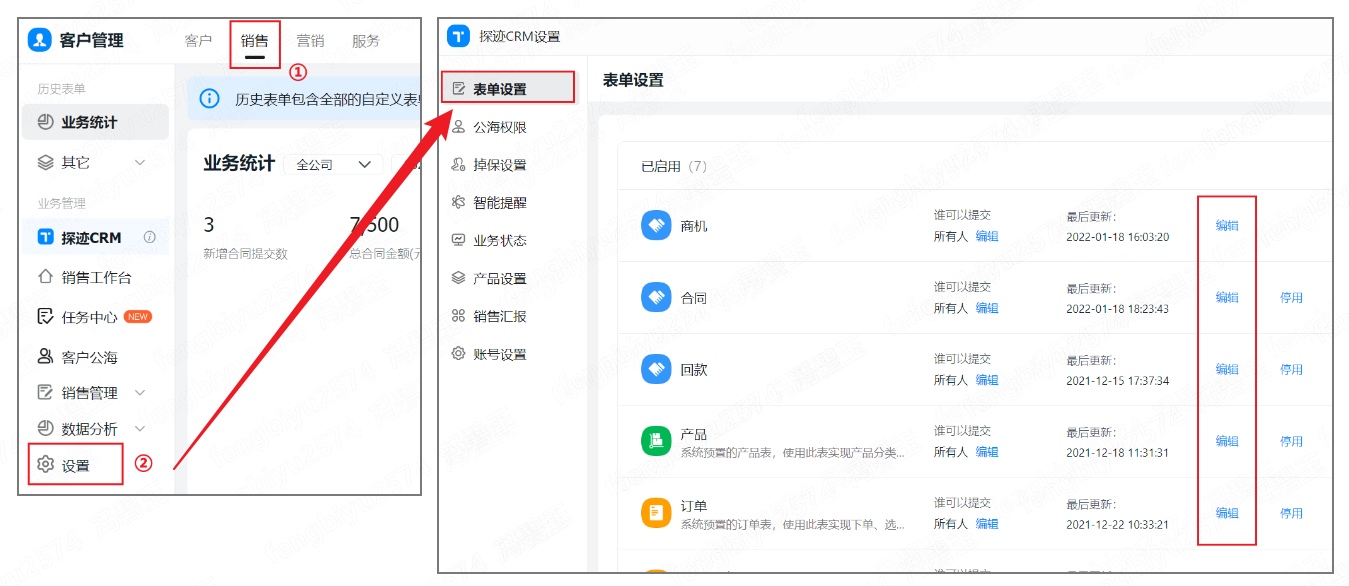The image size is (1349, 586).
Task: Edit the 合同 form via 编辑 link
Action: tap(1227, 298)
